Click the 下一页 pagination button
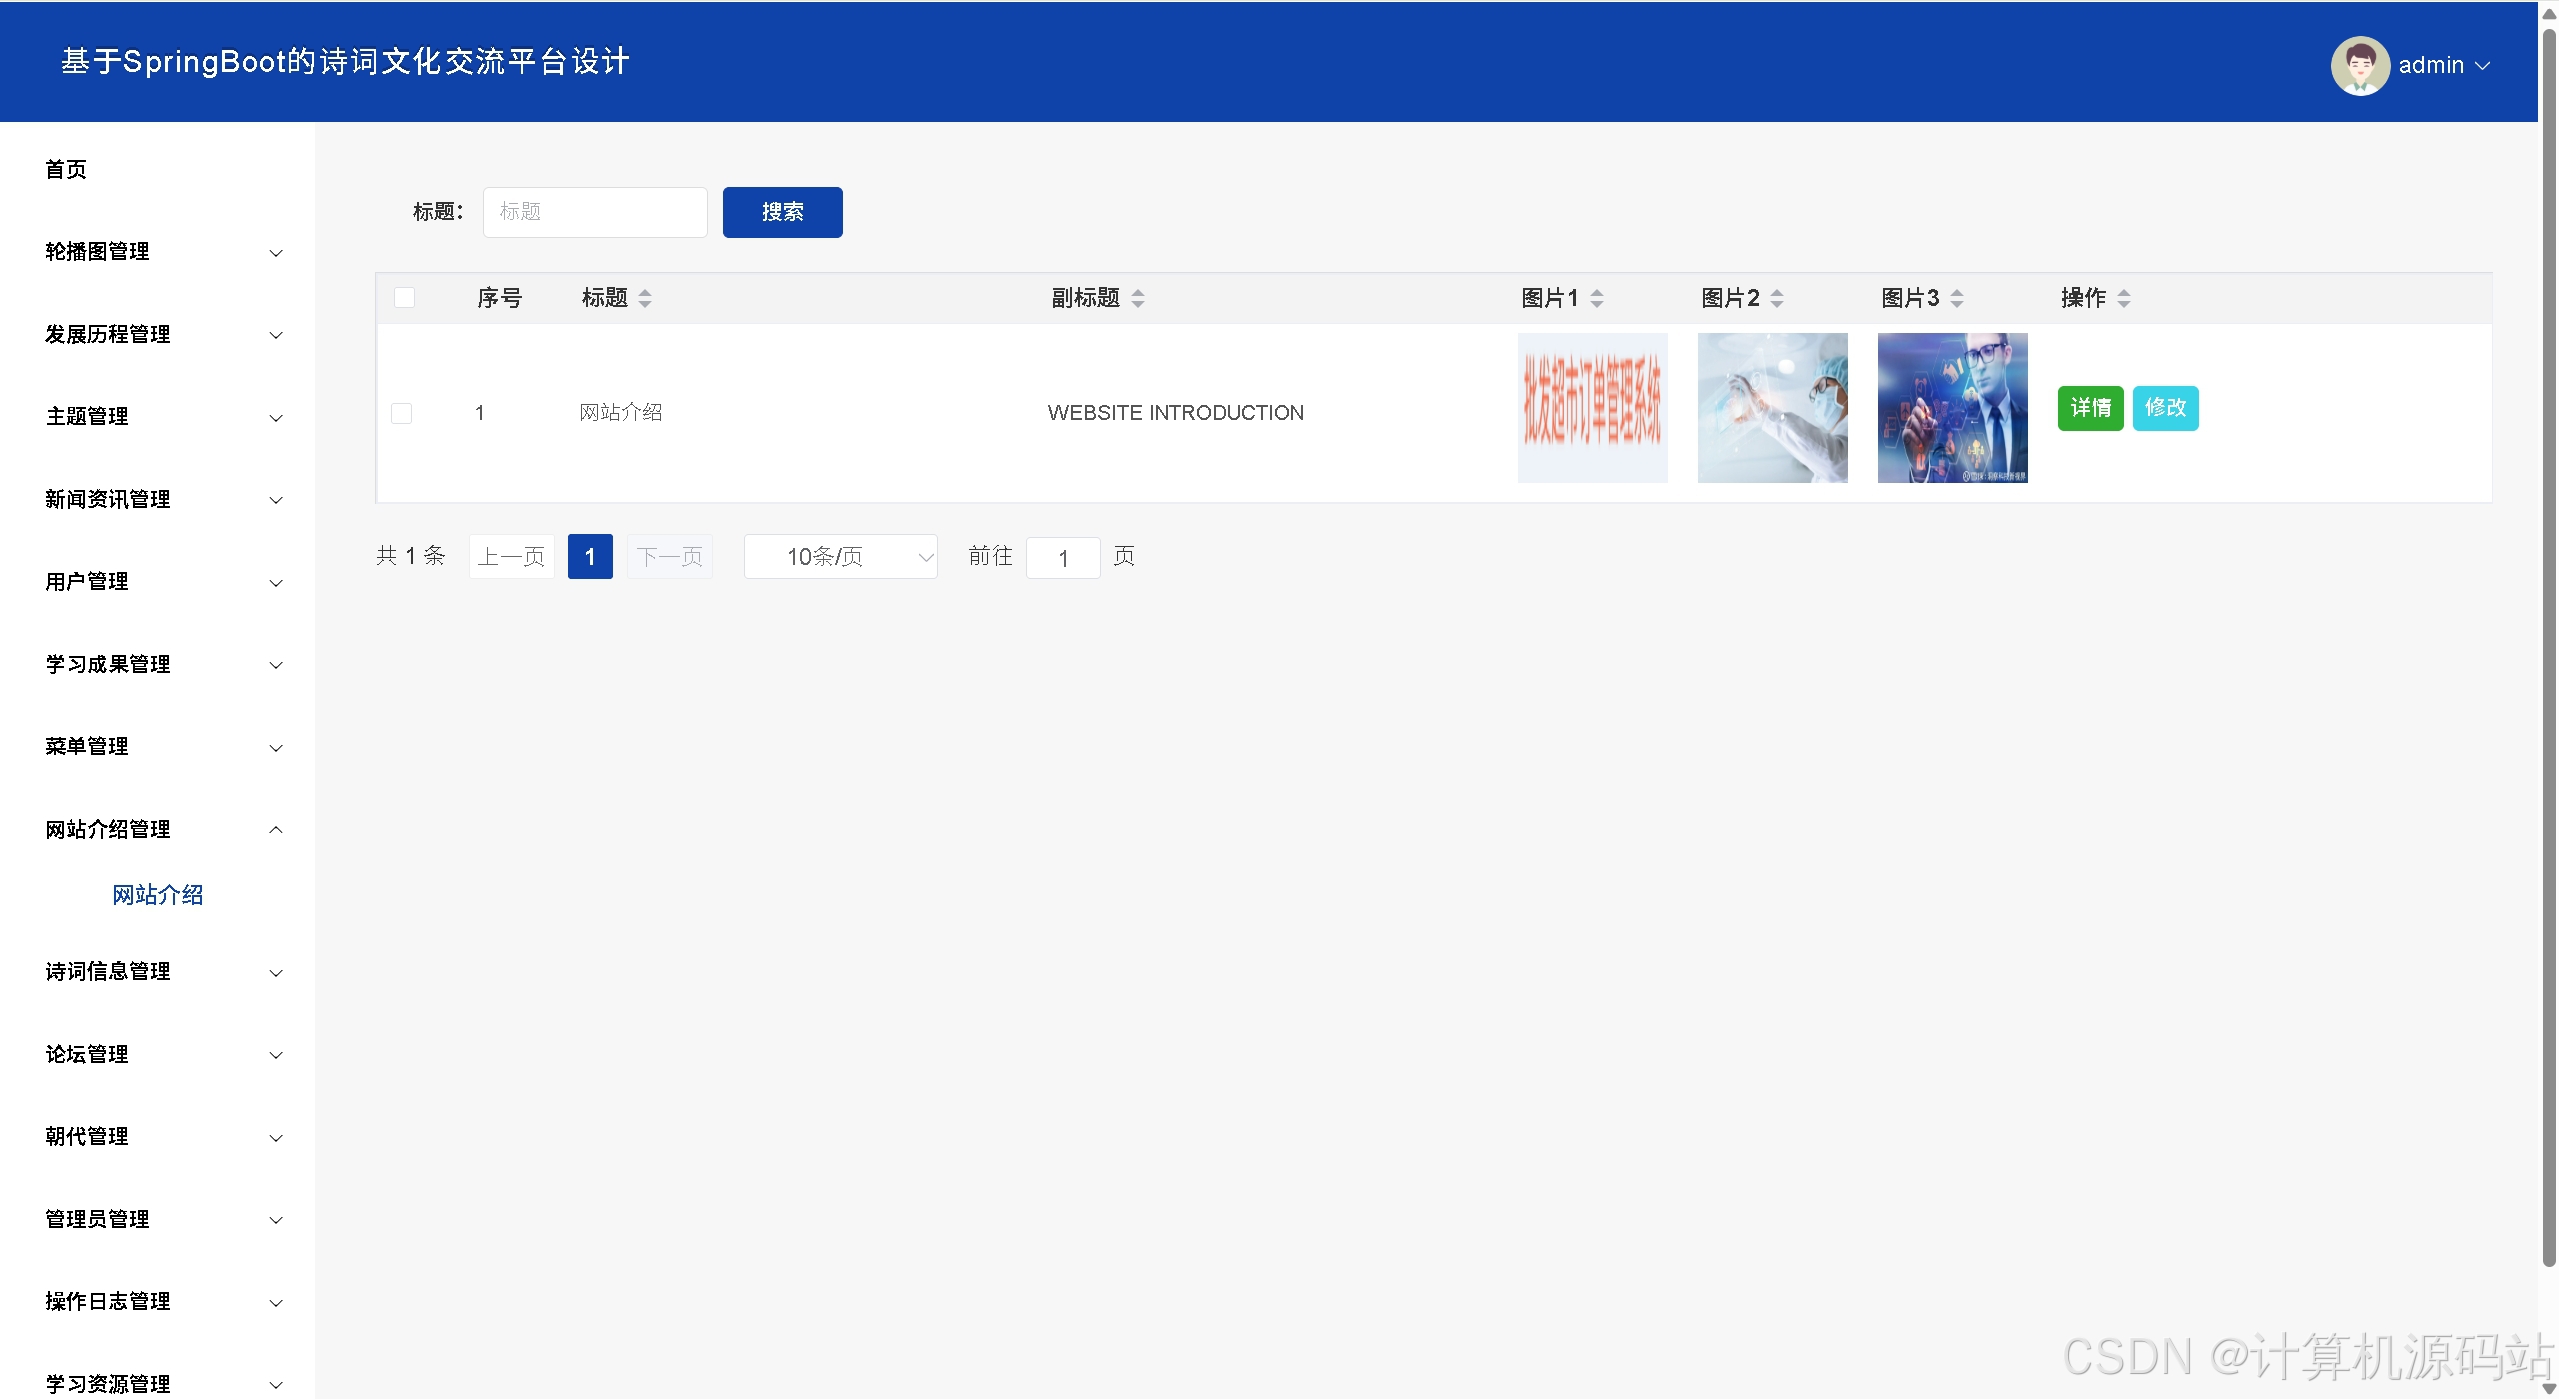2559x1399 pixels. point(670,556)
